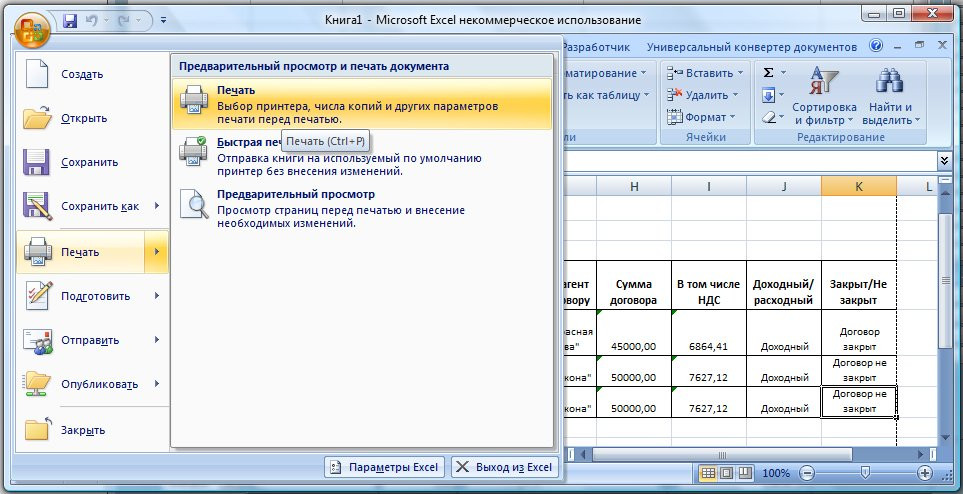Viewport: 963px width, 494px height.
Task: Open the Универсальный конвертер документов tab
Action: pos(752,47)
